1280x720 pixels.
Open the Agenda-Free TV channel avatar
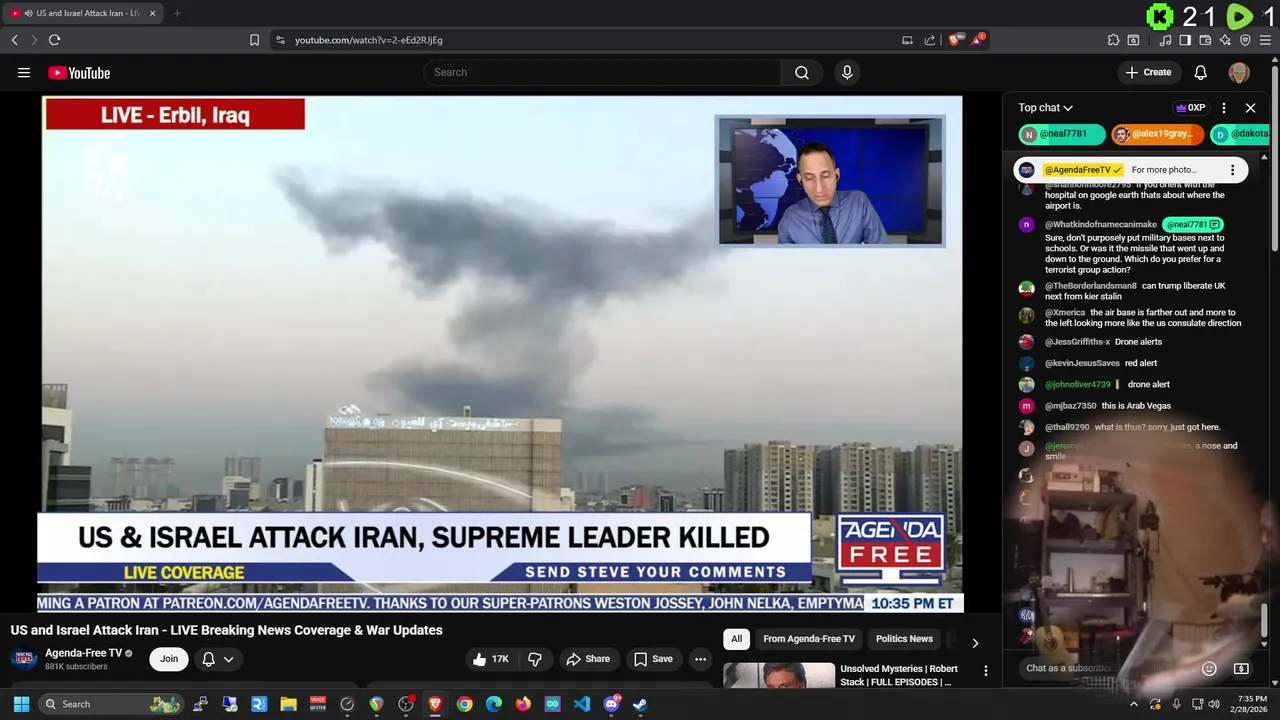[24, 659]
